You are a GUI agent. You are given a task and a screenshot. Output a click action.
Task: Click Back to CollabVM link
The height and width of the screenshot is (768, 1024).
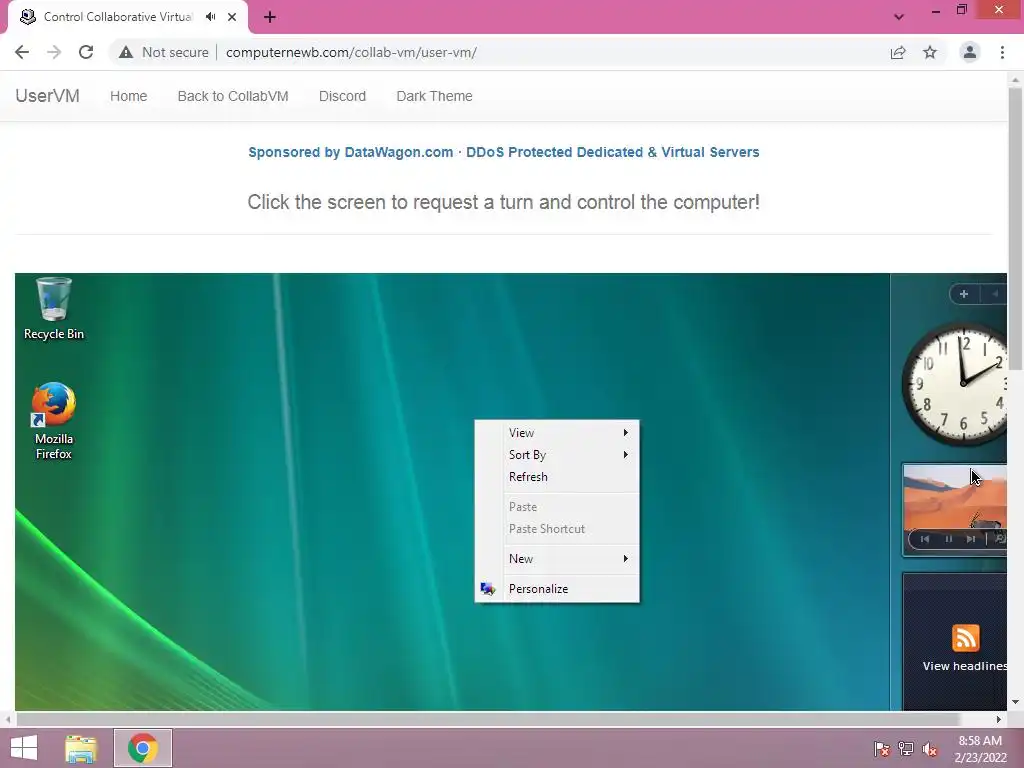click(233, 96)
